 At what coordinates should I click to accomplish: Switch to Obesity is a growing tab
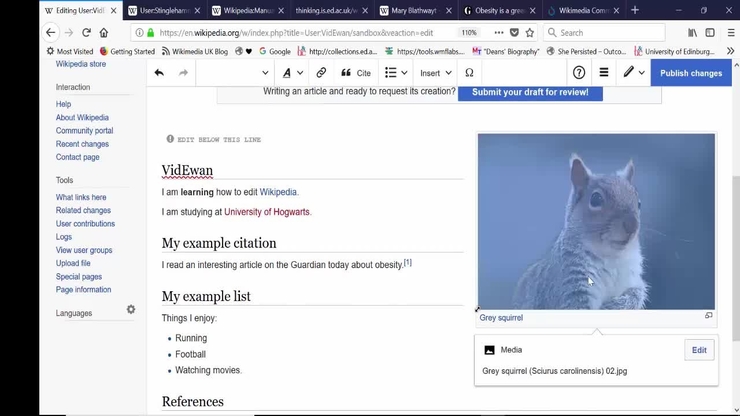pyautogui.click(x=499, y=10)
